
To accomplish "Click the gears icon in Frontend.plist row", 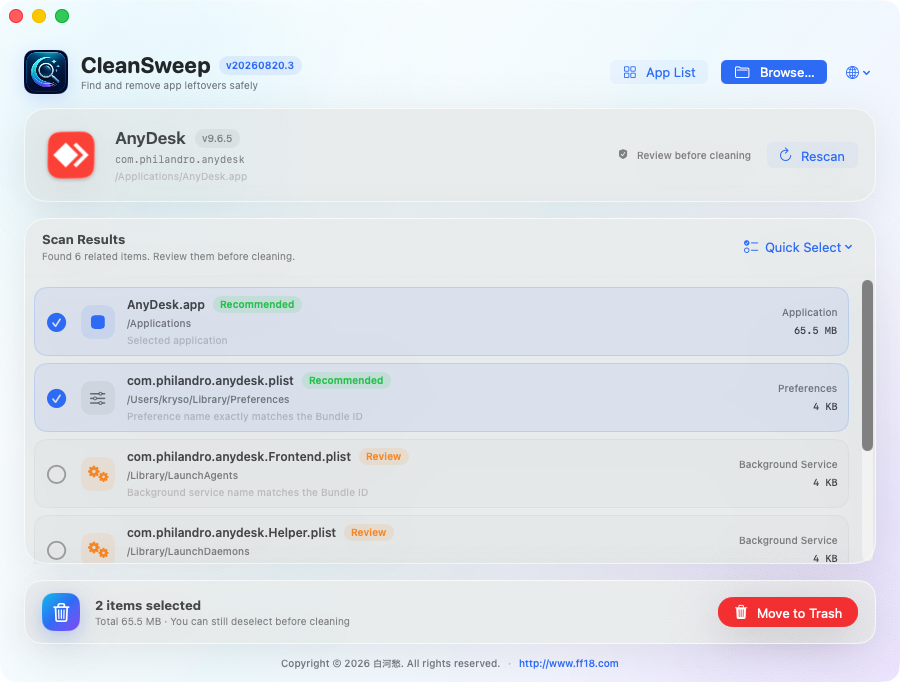I will tap(98, 474).
